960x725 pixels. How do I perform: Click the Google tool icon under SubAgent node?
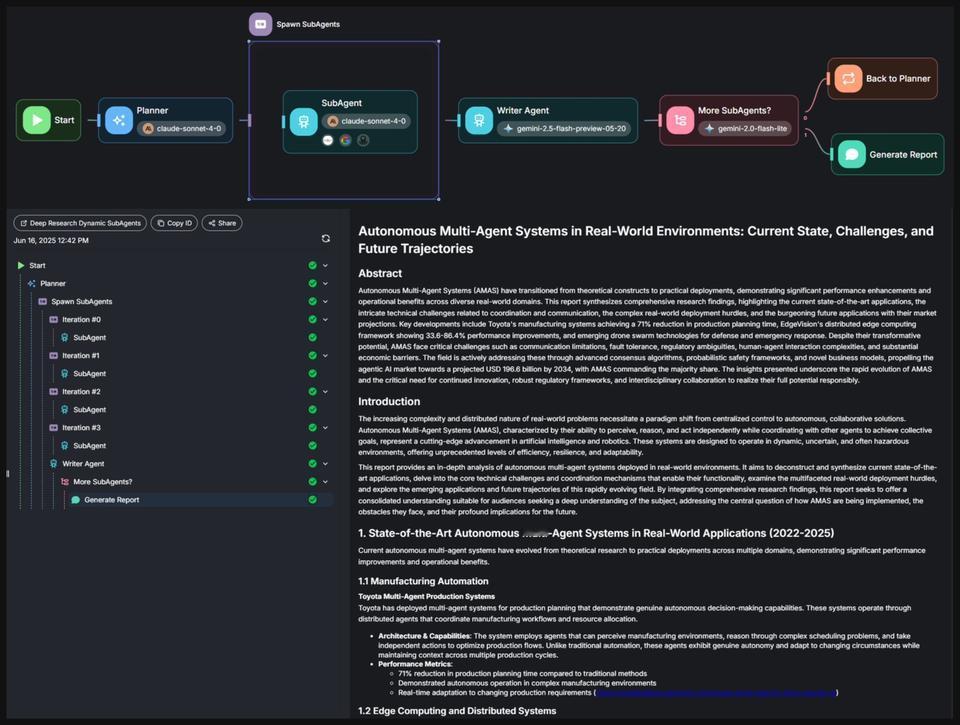click(x=345, y=140)
